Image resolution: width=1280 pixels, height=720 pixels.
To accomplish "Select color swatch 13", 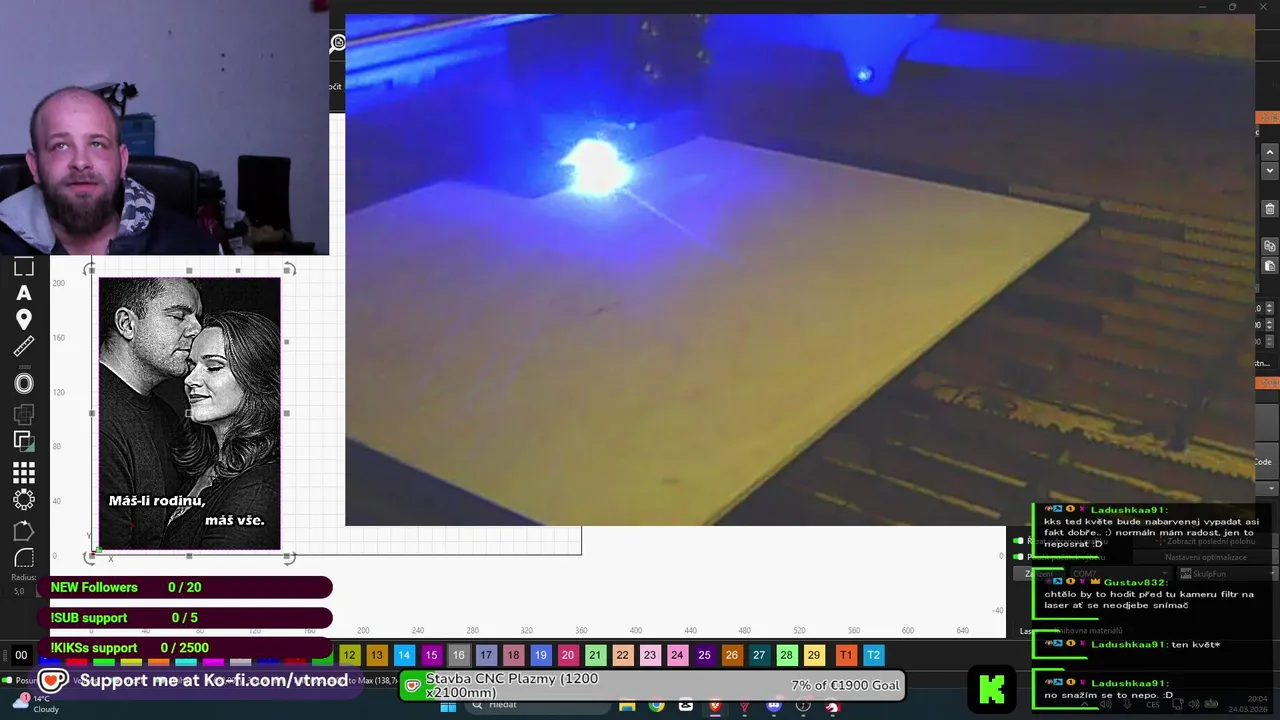I will (376, 655).
